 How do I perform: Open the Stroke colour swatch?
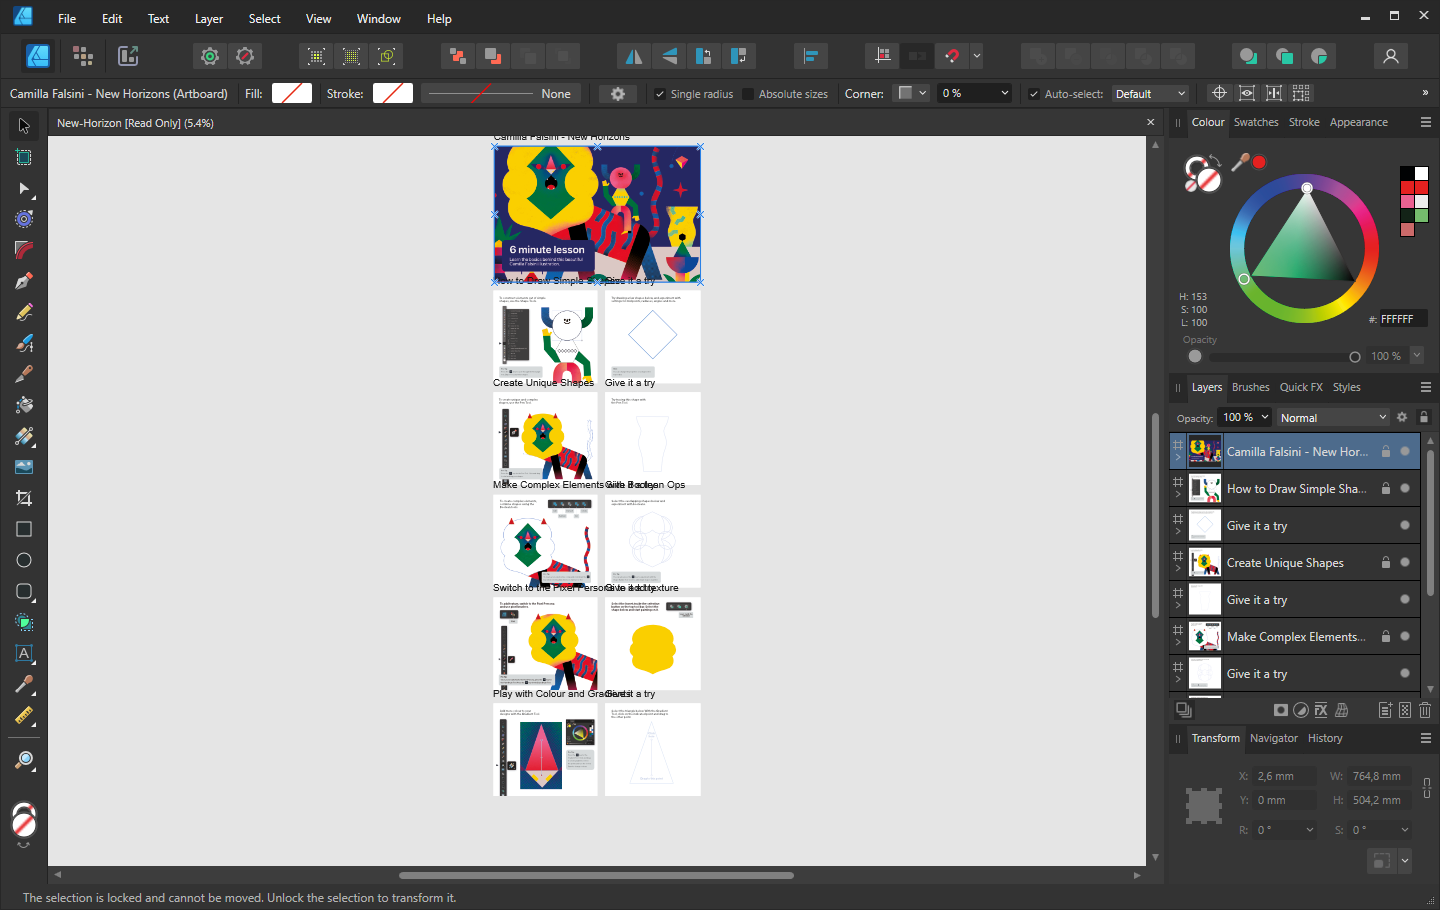[393, 93]
